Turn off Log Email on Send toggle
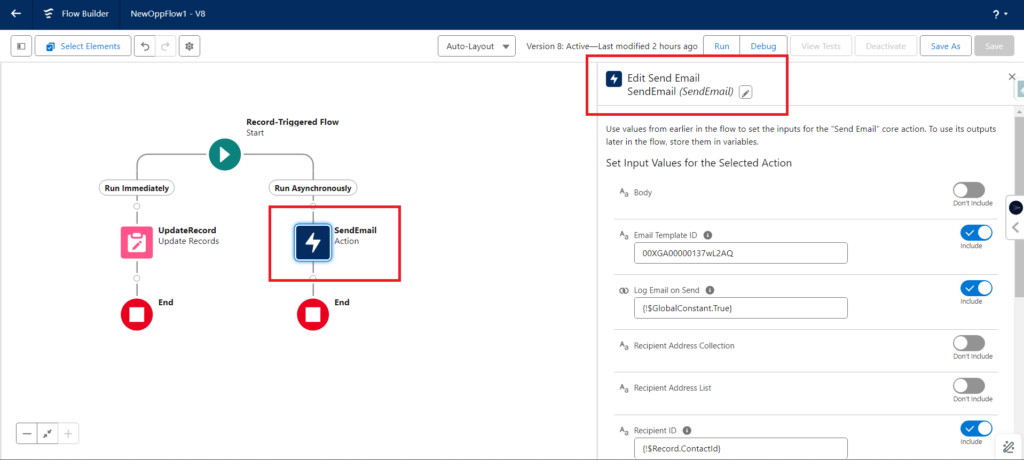This screenshot has width=1024, height=460. [975, 288]
